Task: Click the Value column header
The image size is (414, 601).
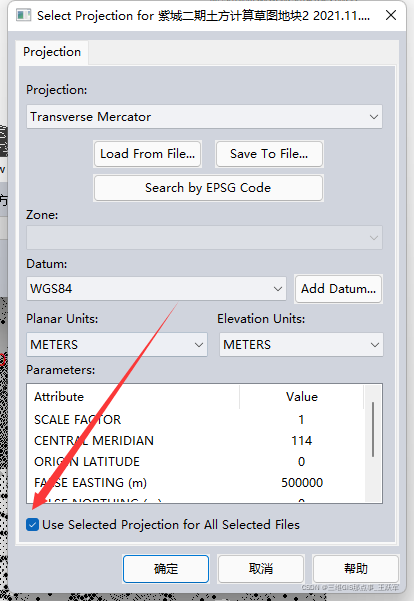Action: point(302,397)
